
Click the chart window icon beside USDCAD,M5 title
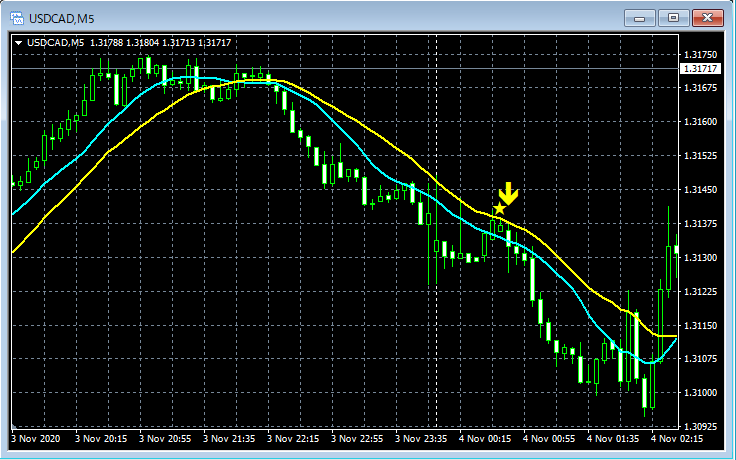pyautogui.click(x=17, y=18)
